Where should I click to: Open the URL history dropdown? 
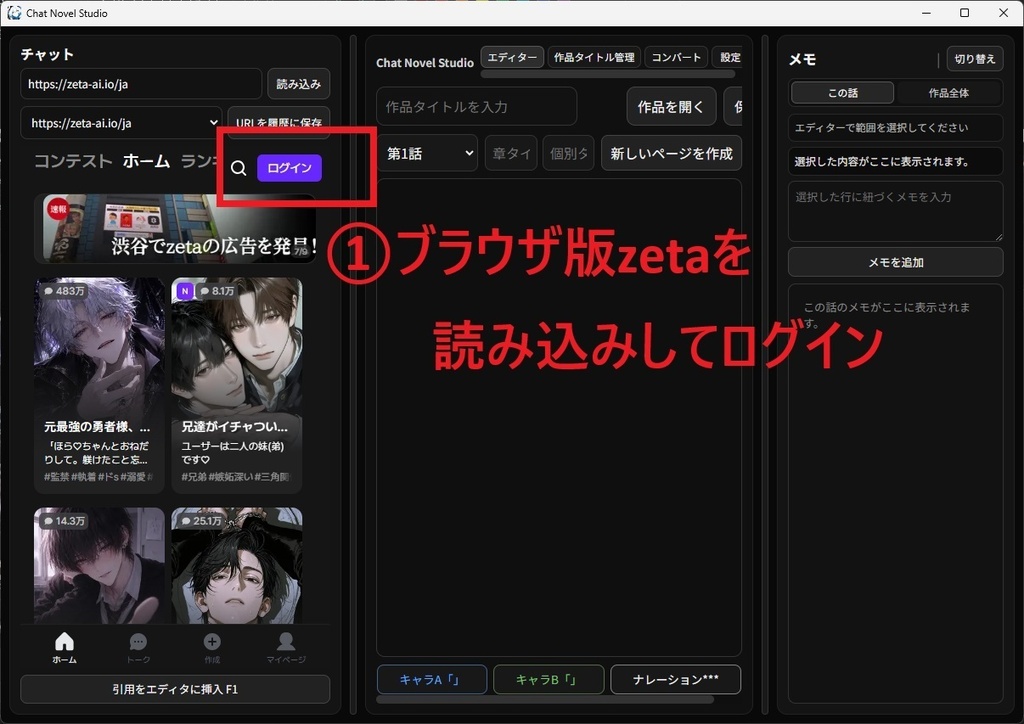coord(121,123)
